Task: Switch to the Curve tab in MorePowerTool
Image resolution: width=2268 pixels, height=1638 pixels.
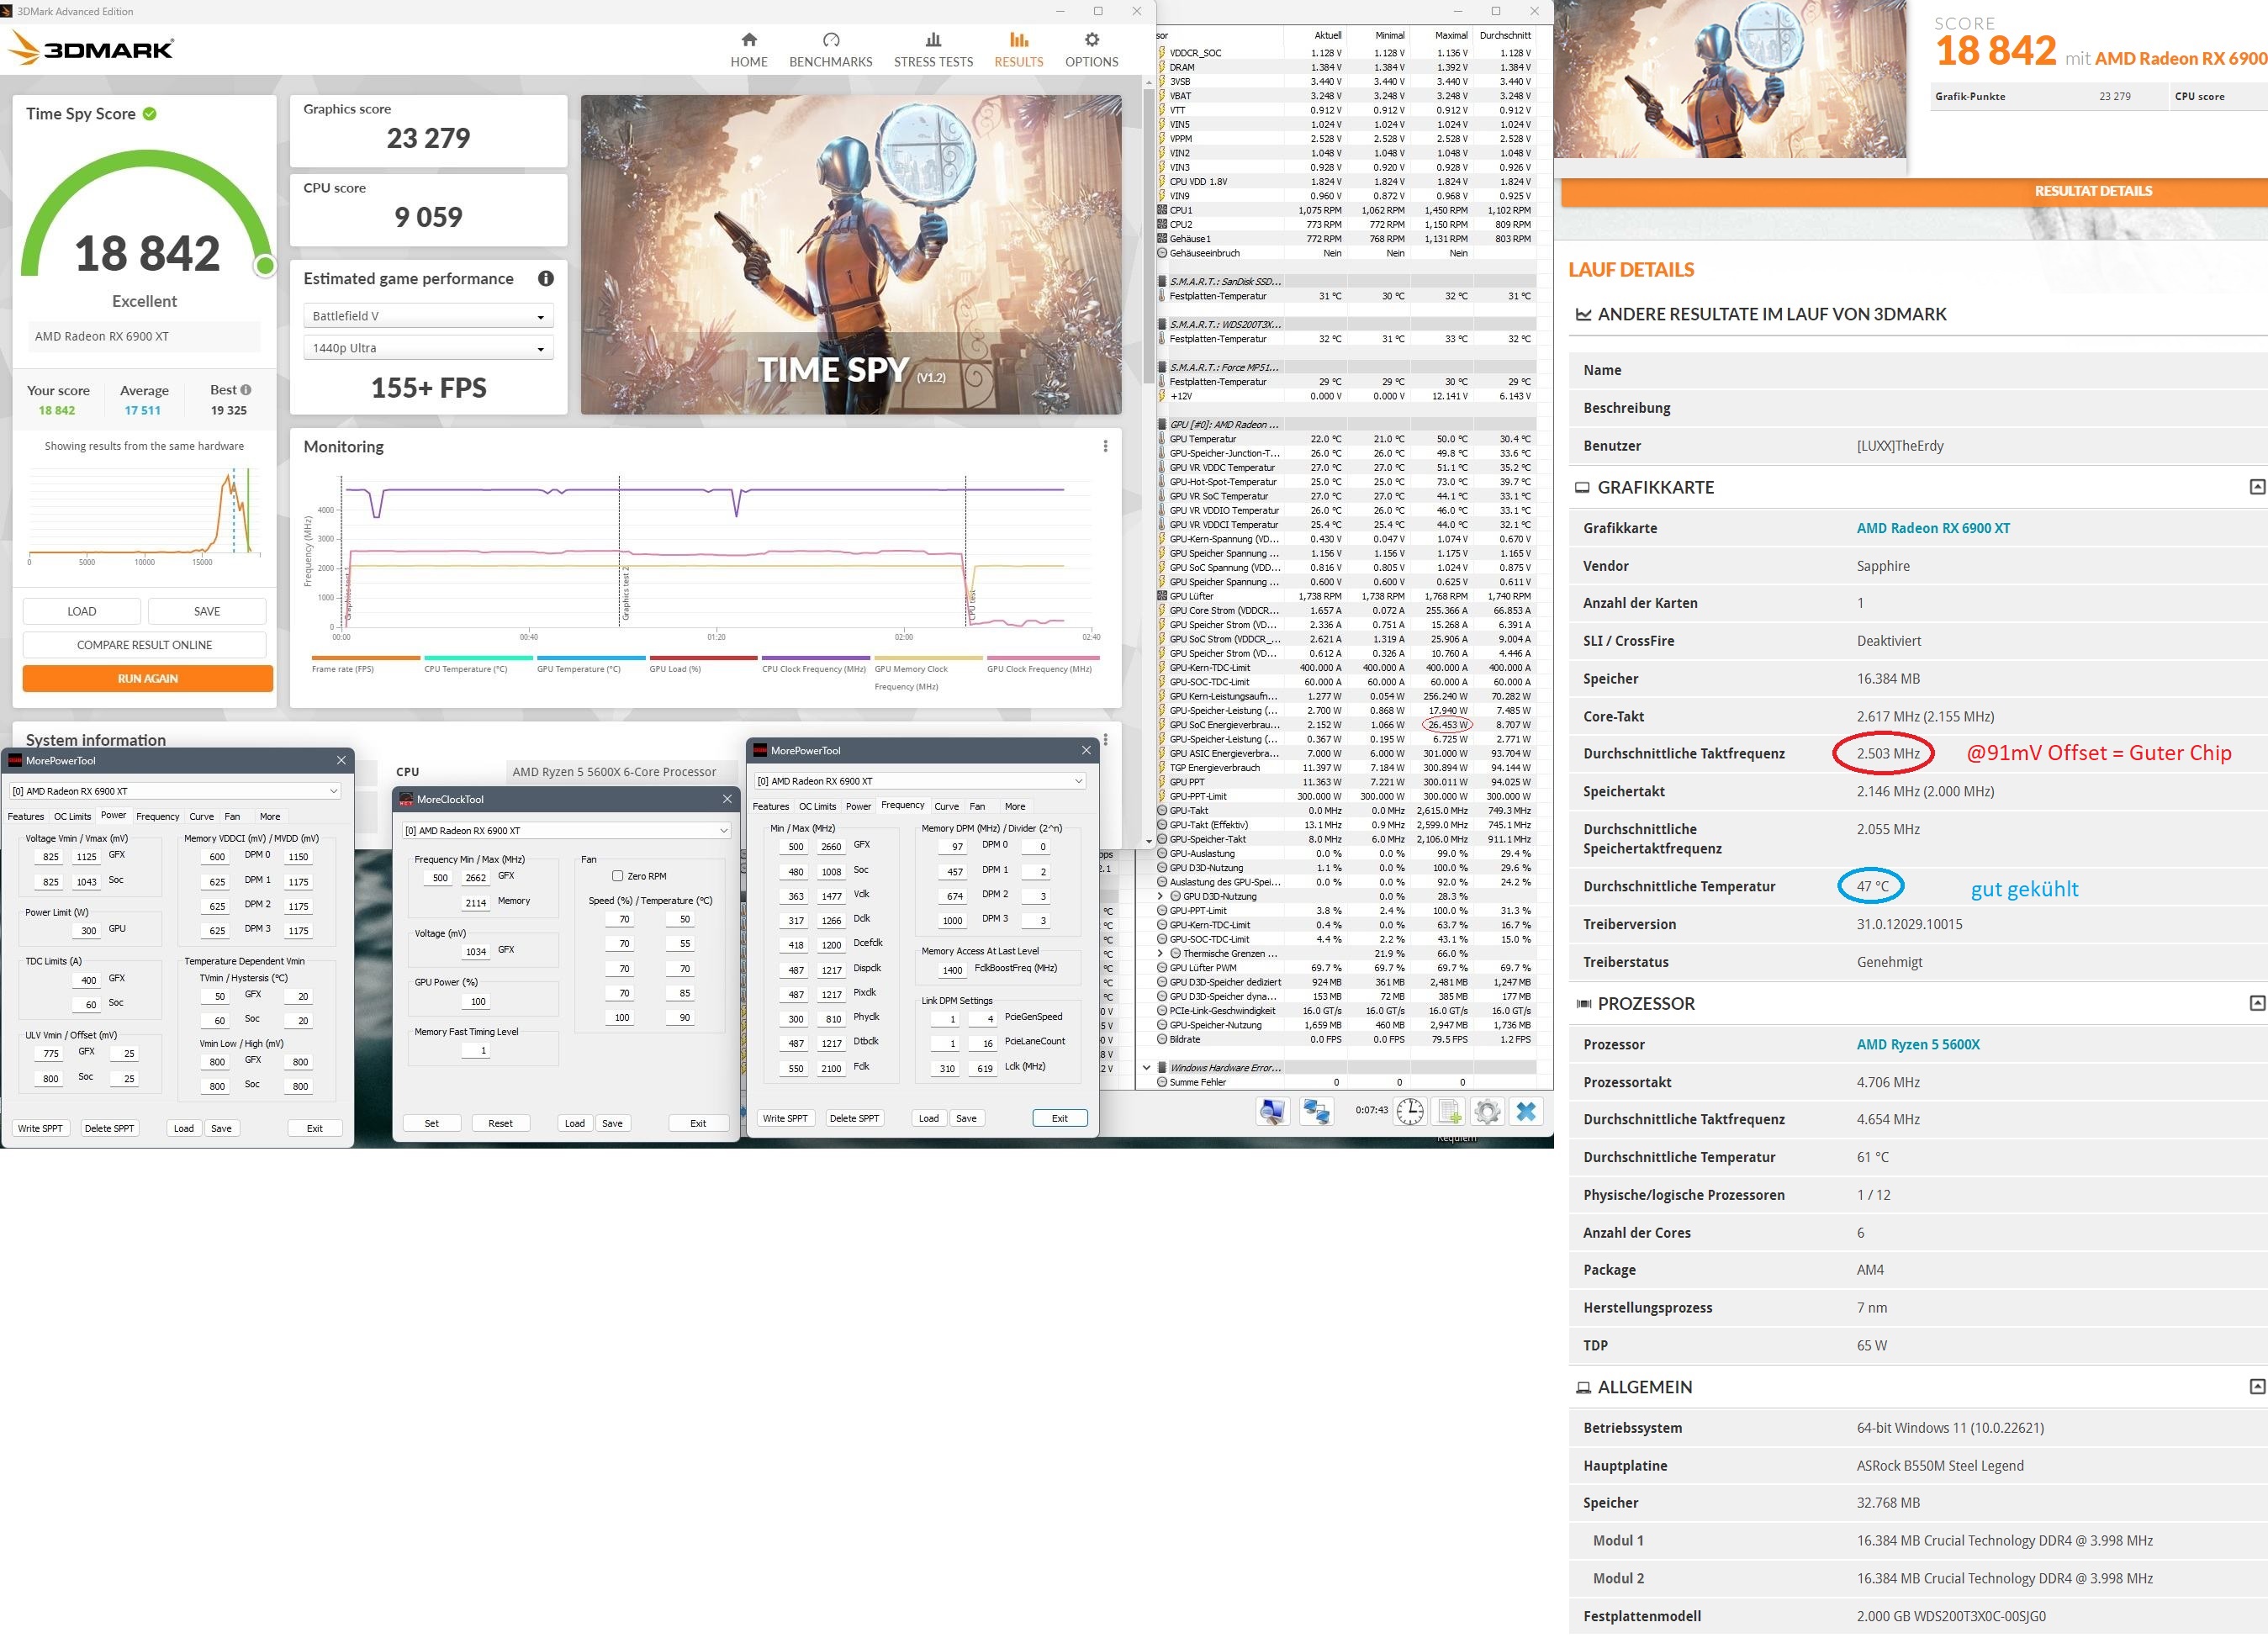Action: [x=201, y=816]
